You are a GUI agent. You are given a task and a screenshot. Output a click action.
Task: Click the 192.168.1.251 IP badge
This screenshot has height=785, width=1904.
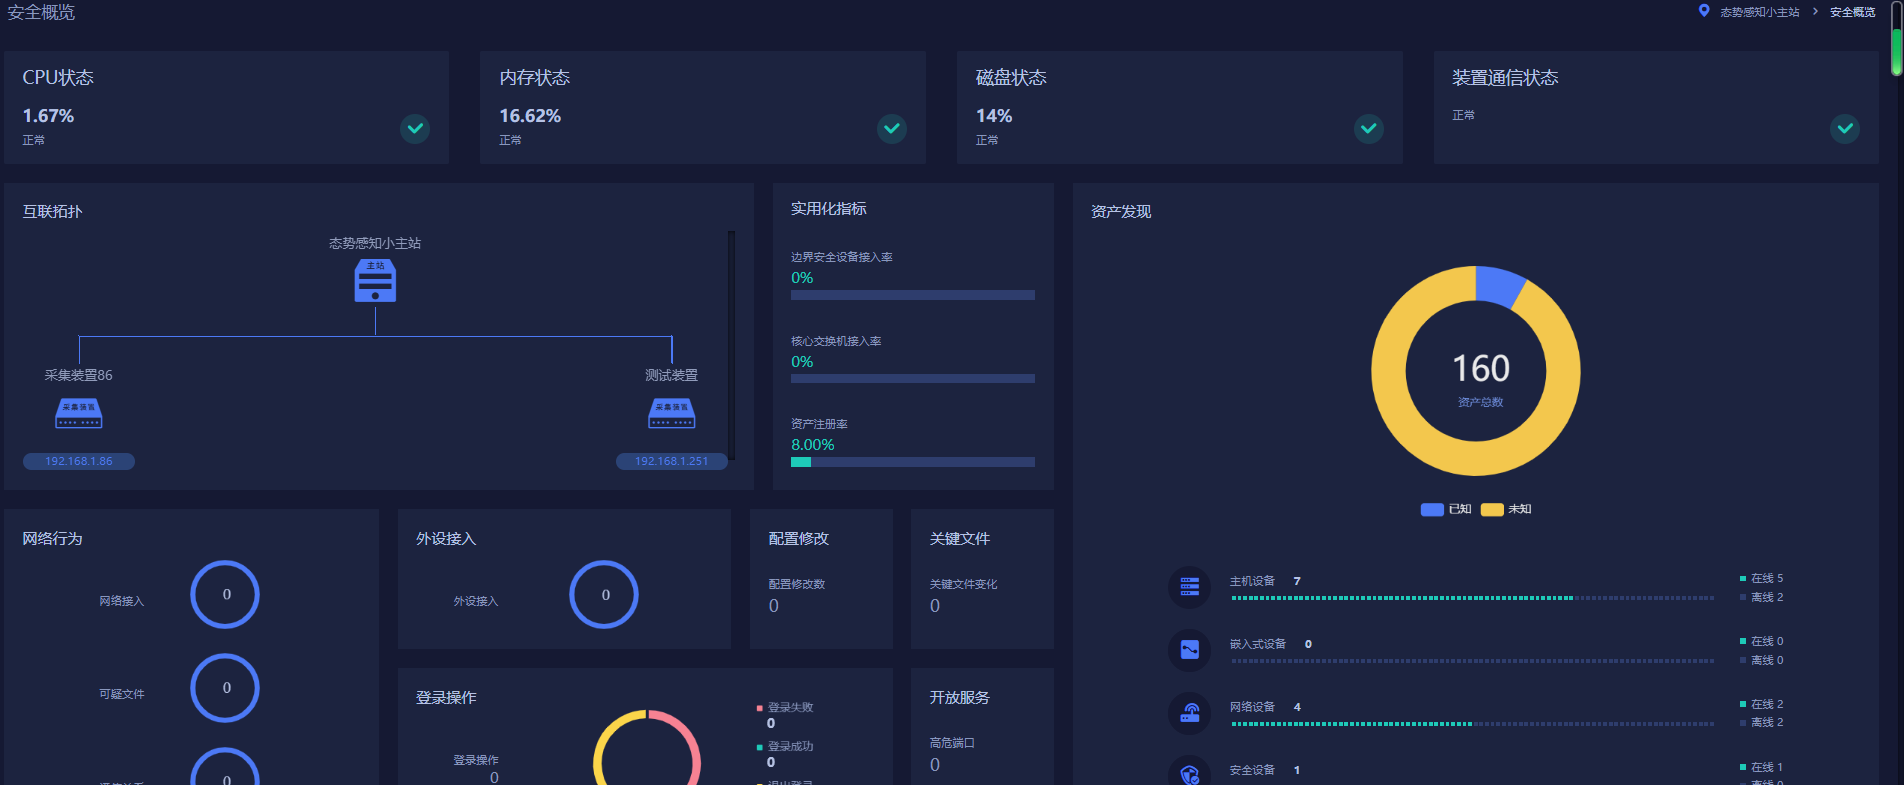click(672, 461)
